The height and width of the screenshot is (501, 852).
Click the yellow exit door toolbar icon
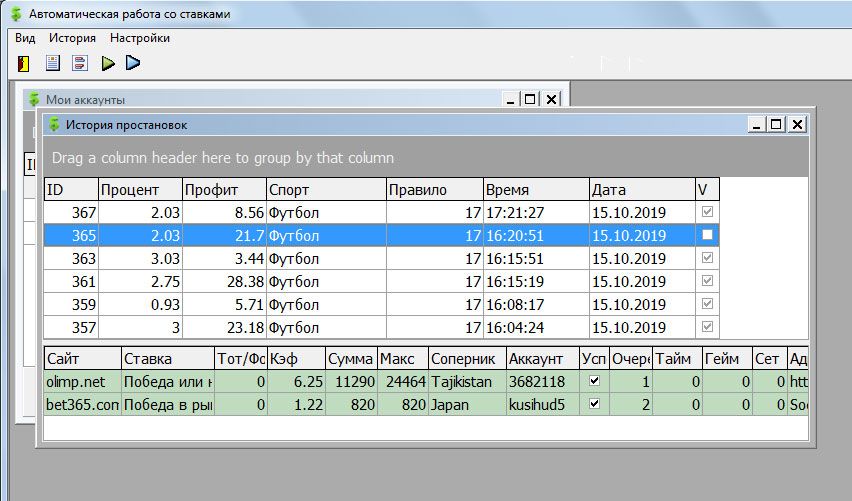(25, 63)
